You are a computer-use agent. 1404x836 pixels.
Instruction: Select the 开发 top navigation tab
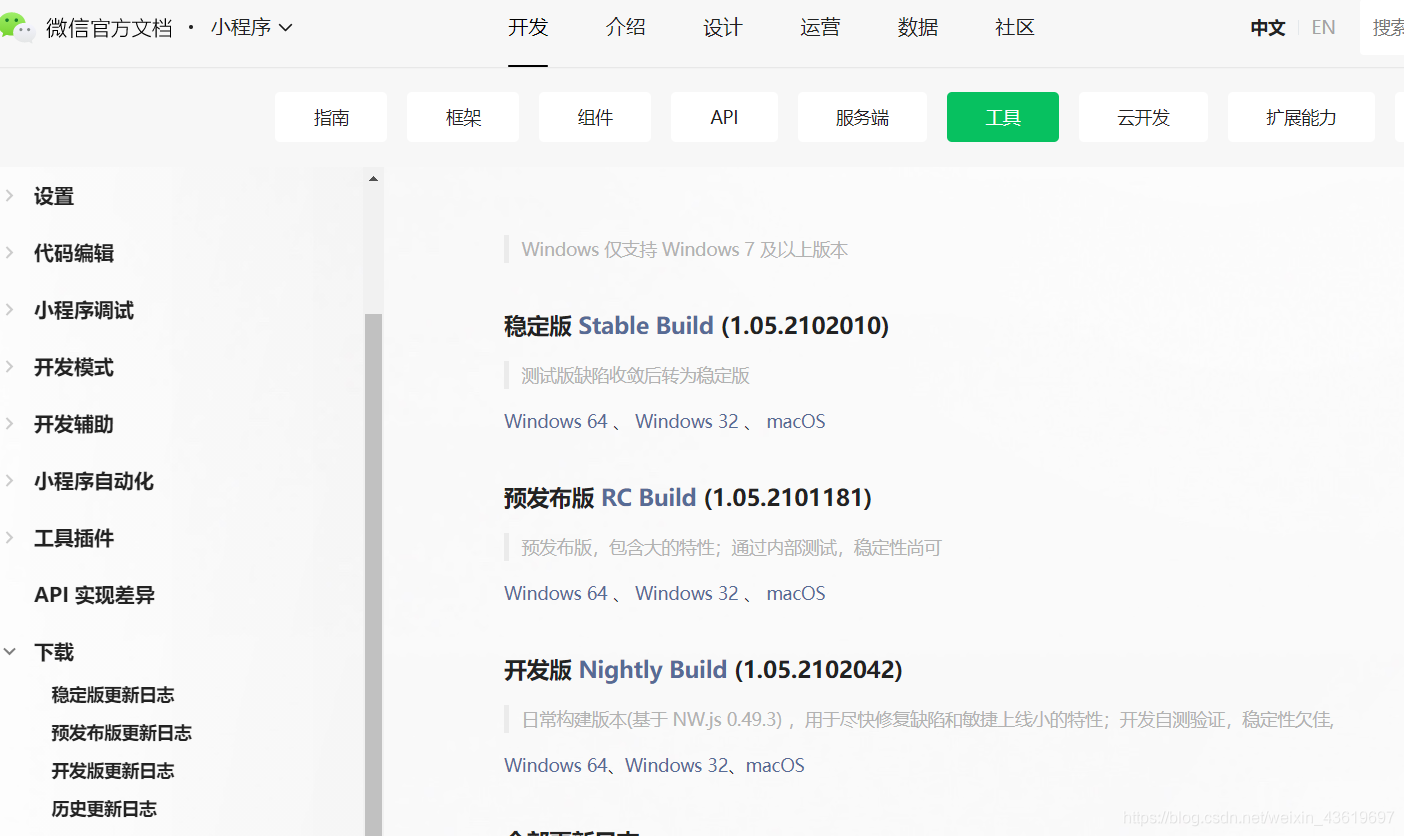click(x=528, y=27)
